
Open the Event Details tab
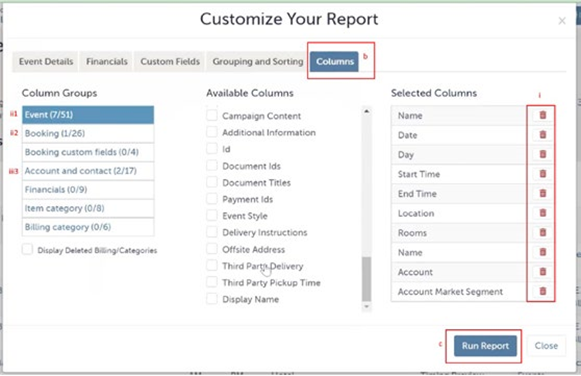point(46,61)
